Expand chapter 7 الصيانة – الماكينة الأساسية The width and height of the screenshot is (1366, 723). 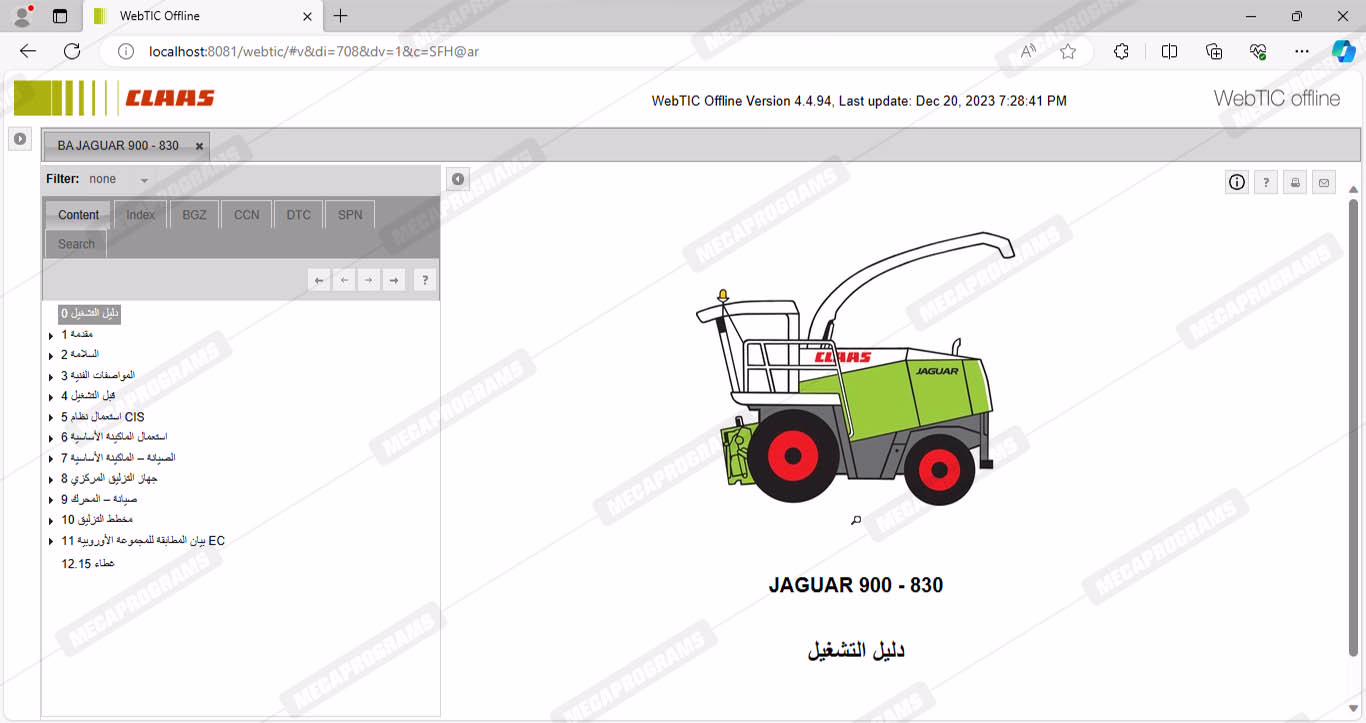point(51,458)
